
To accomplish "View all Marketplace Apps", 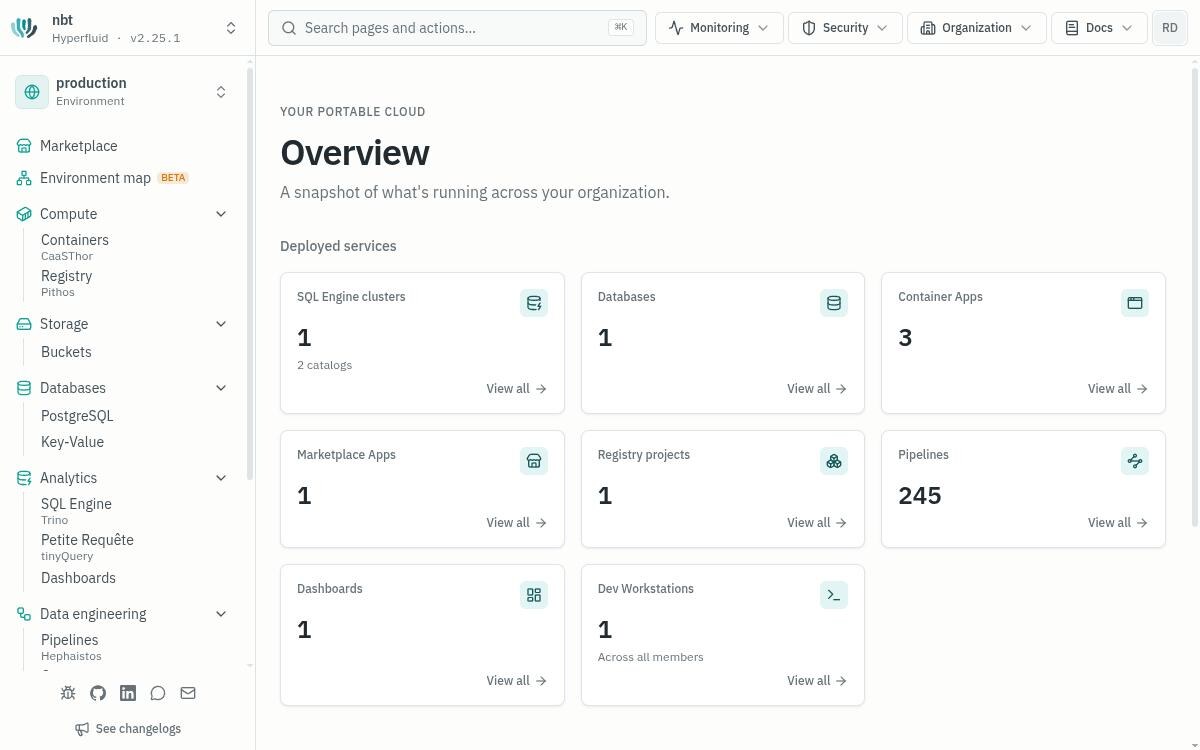I will pyautogui.click(x=517, y=523).
